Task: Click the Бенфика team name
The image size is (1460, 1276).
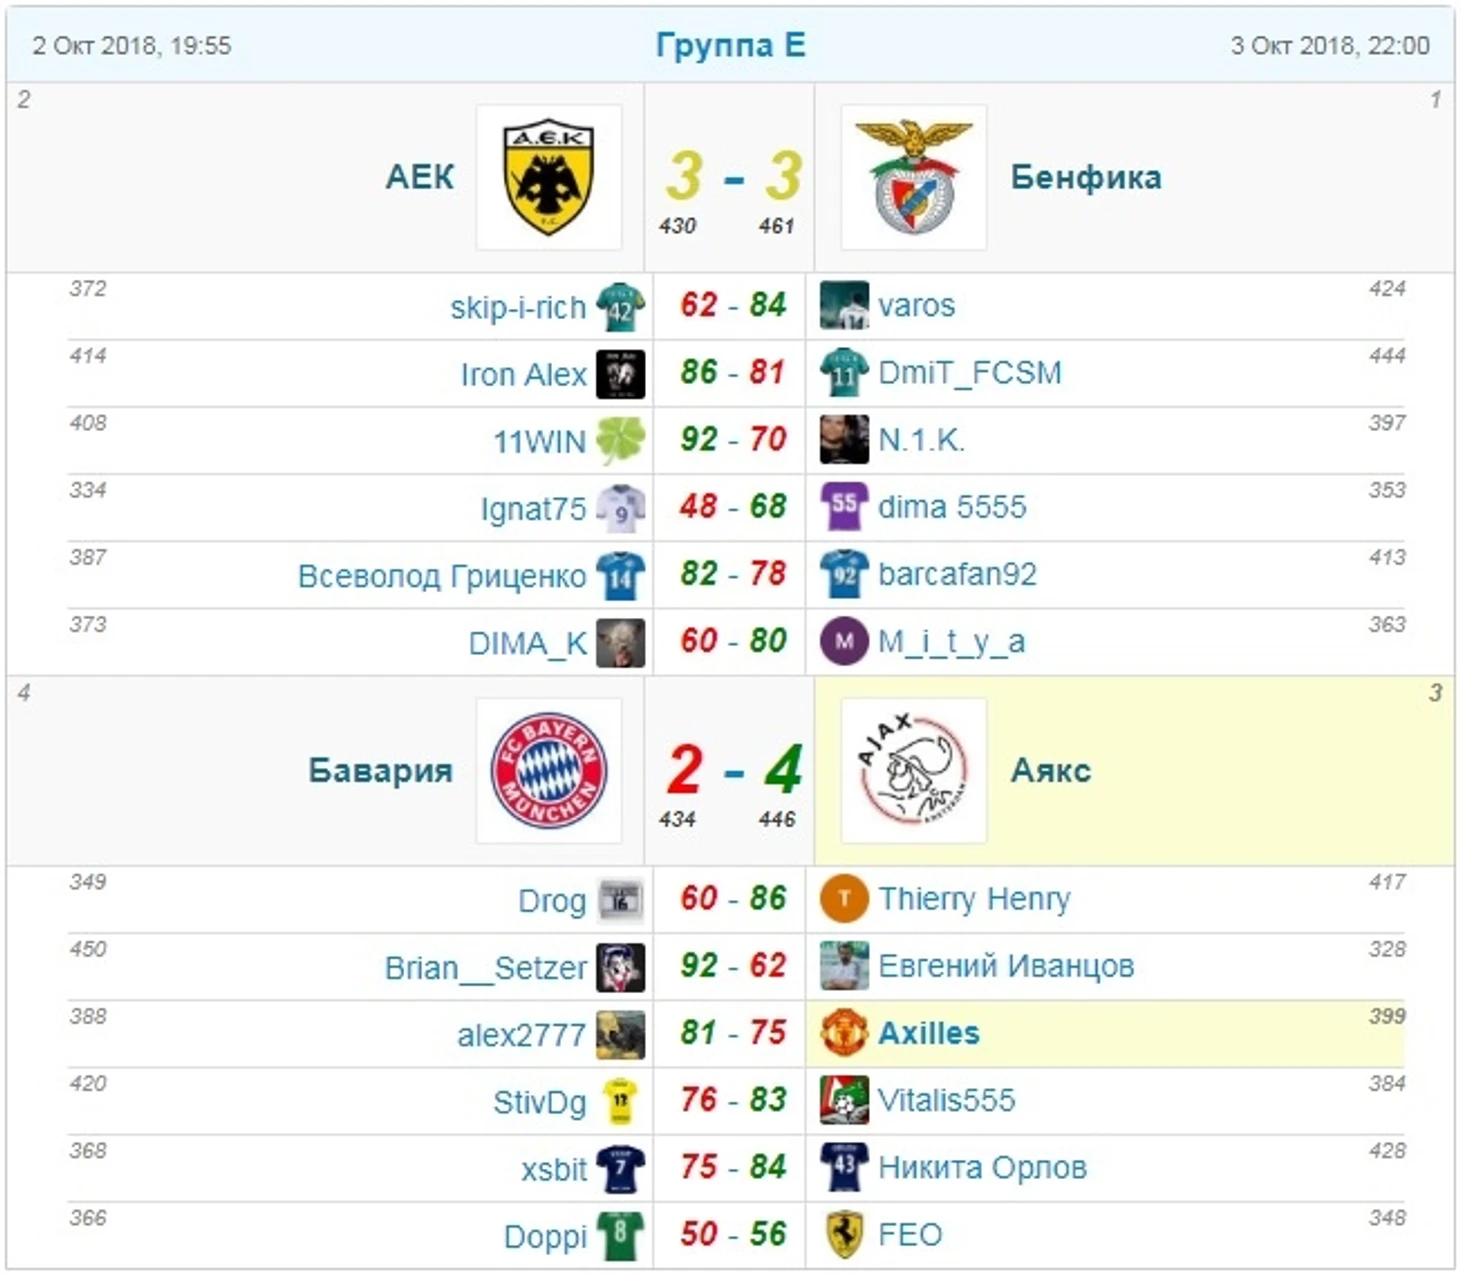Action: pyautogui.click(x=1085, y=177)
